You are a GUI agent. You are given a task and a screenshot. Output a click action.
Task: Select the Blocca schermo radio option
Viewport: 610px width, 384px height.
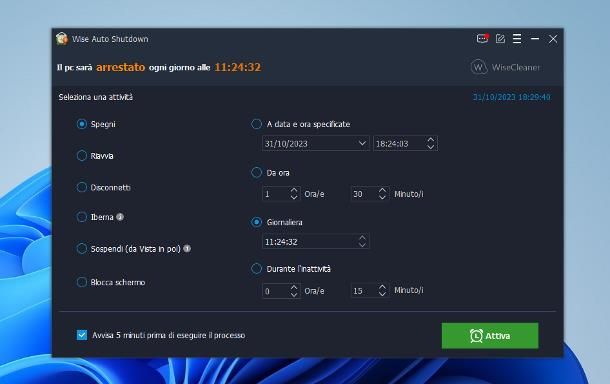(82, 282)
